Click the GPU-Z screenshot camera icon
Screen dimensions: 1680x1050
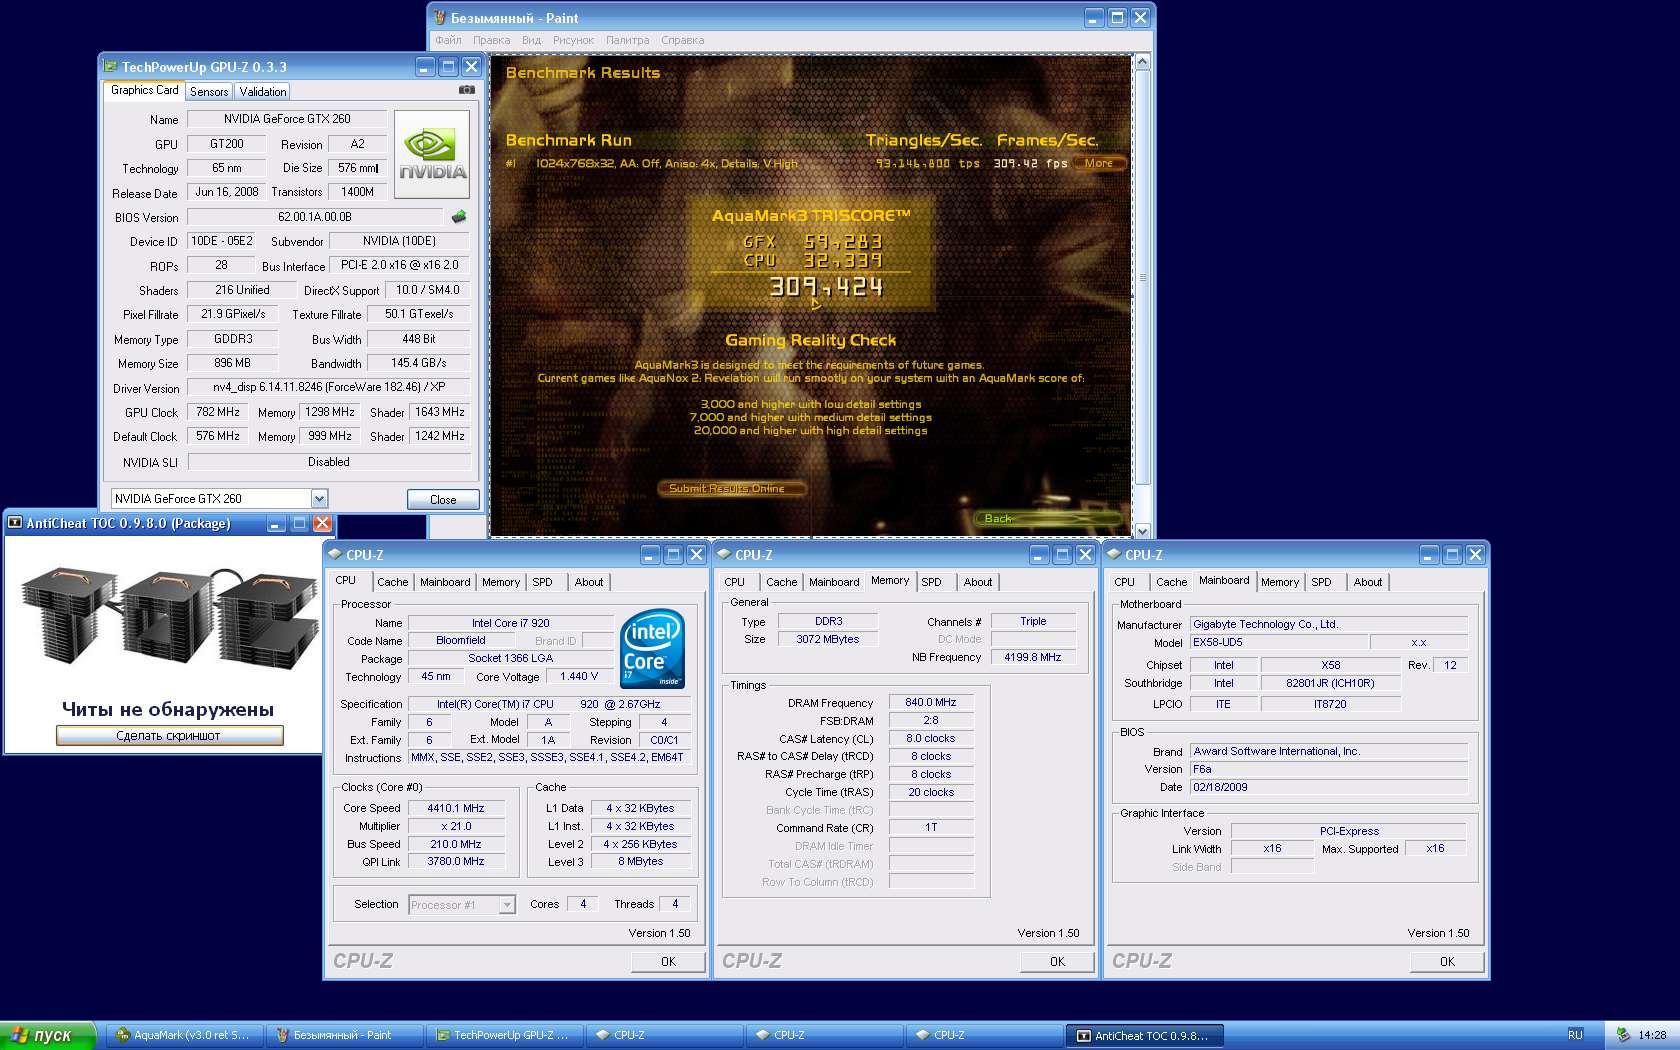tap(466, 90)
